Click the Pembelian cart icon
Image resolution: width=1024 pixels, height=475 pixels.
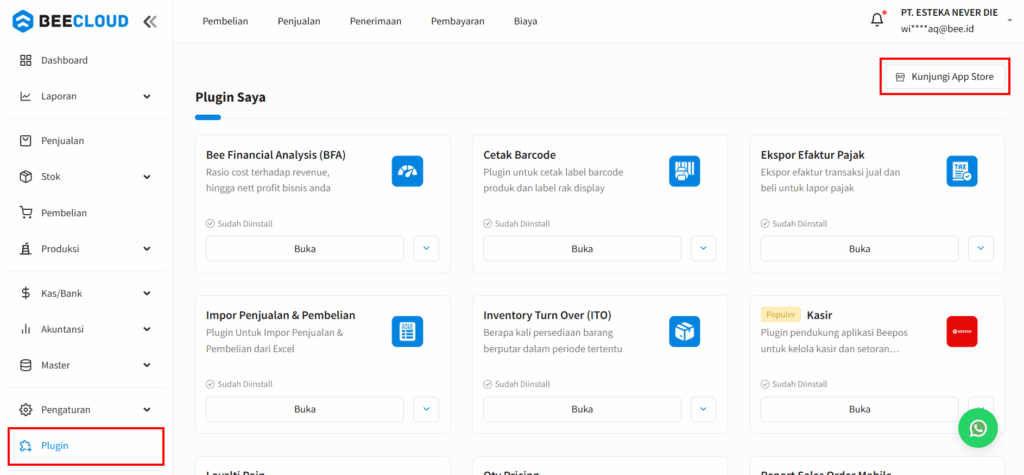pos(25,212)
